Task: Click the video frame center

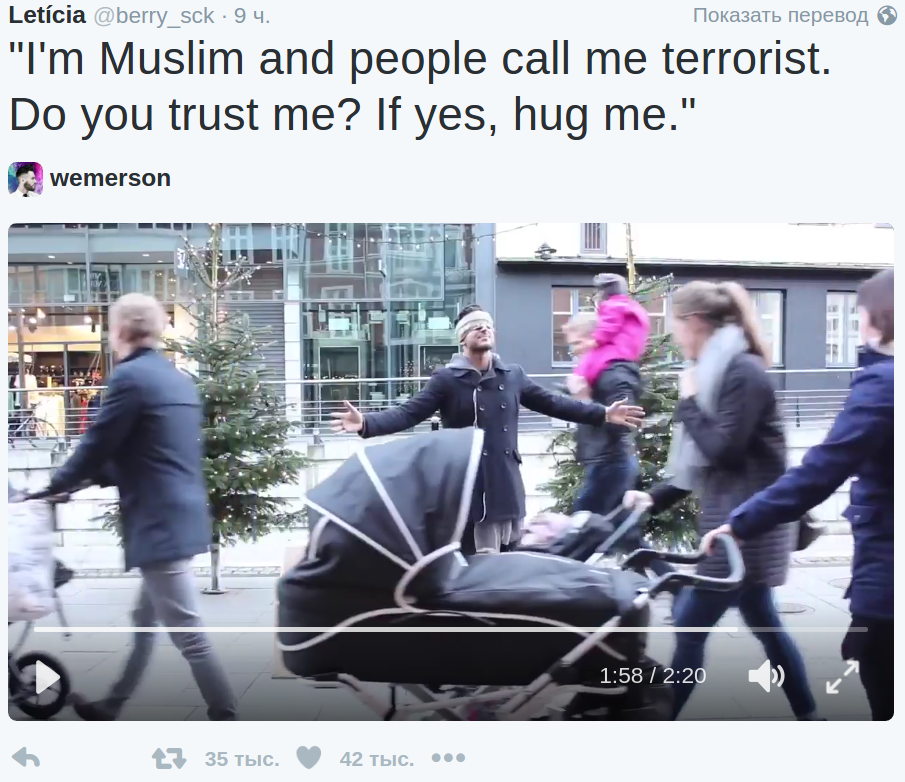Action: pos(451,472)
